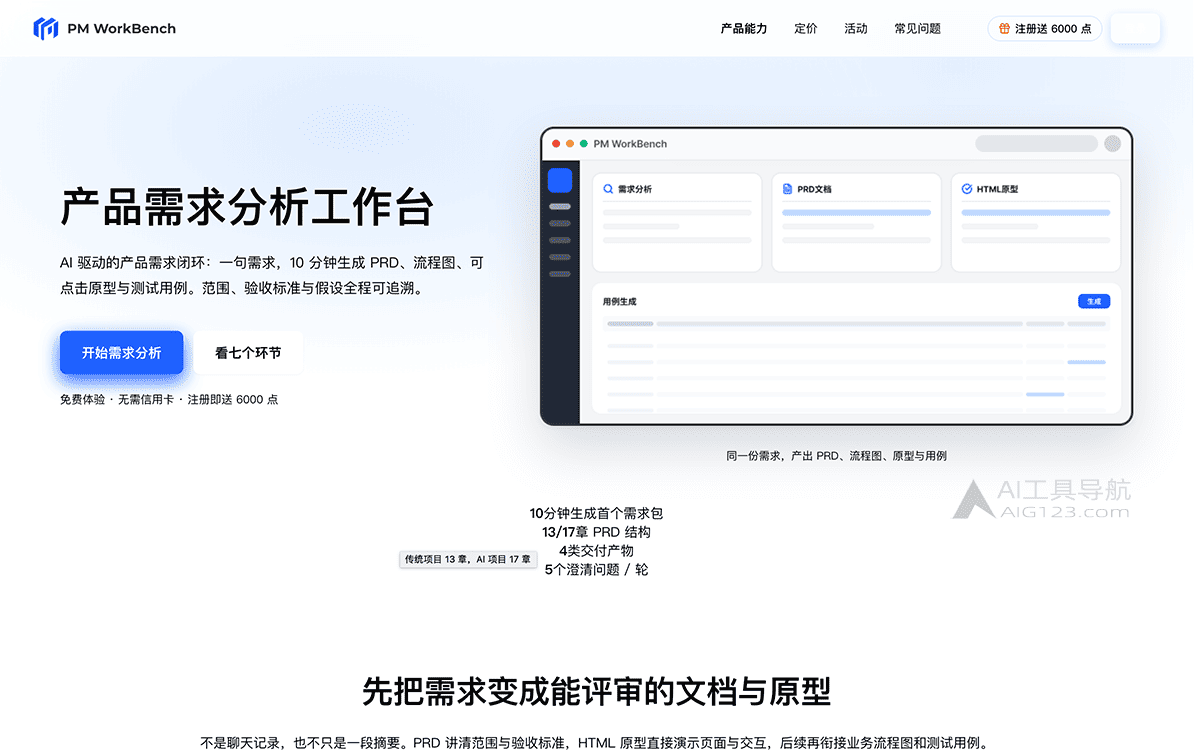Click the magnifier icon beside 需求分析
Viewport: 1200px width, 750px height.
pyautogui.click(x=608, y=188)
